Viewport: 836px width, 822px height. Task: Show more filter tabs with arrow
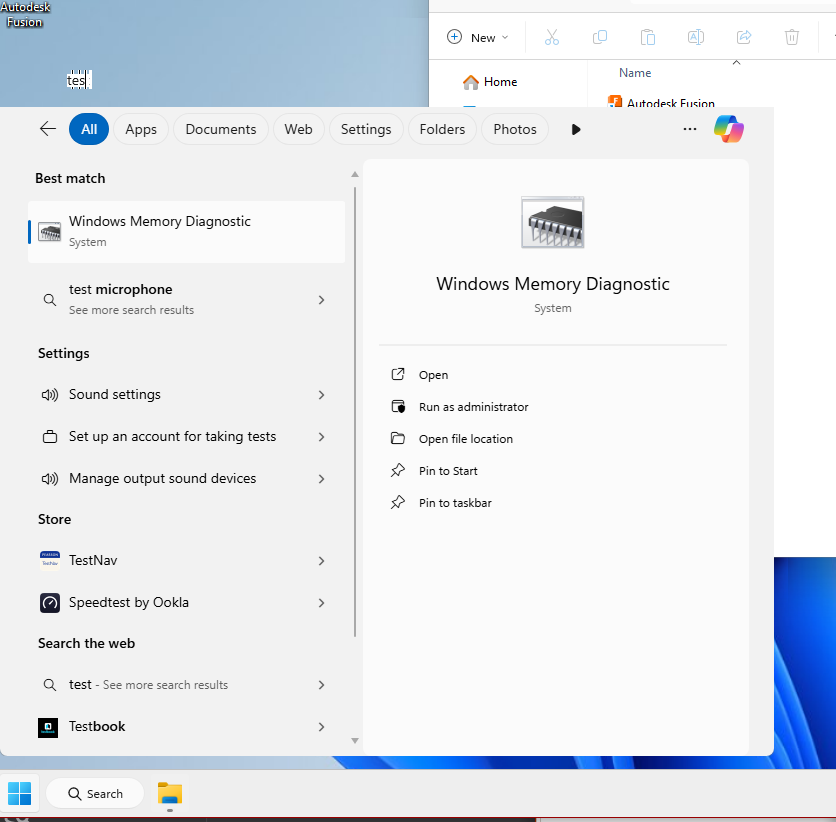point(576,129)
